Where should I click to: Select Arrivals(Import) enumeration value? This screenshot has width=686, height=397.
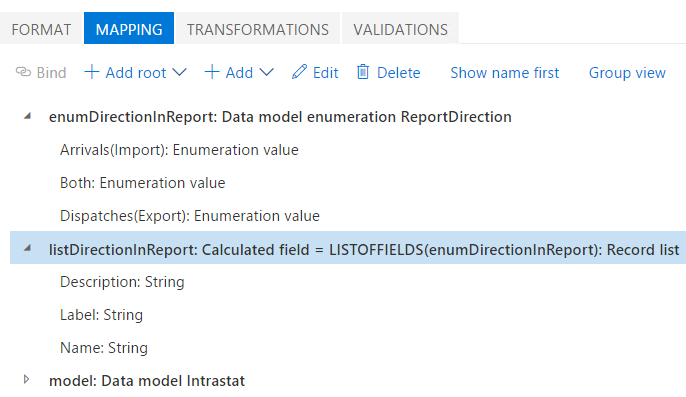point(179,150)
